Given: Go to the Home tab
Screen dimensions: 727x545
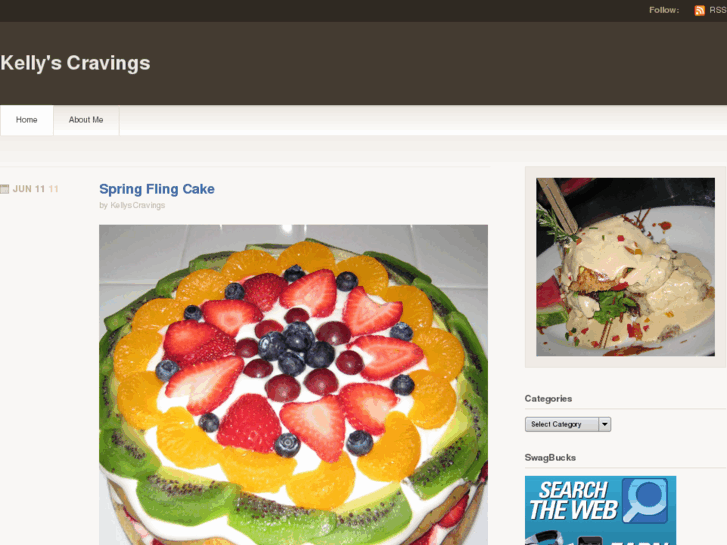Looking at the screenshot, I should (x=26, y=120).
